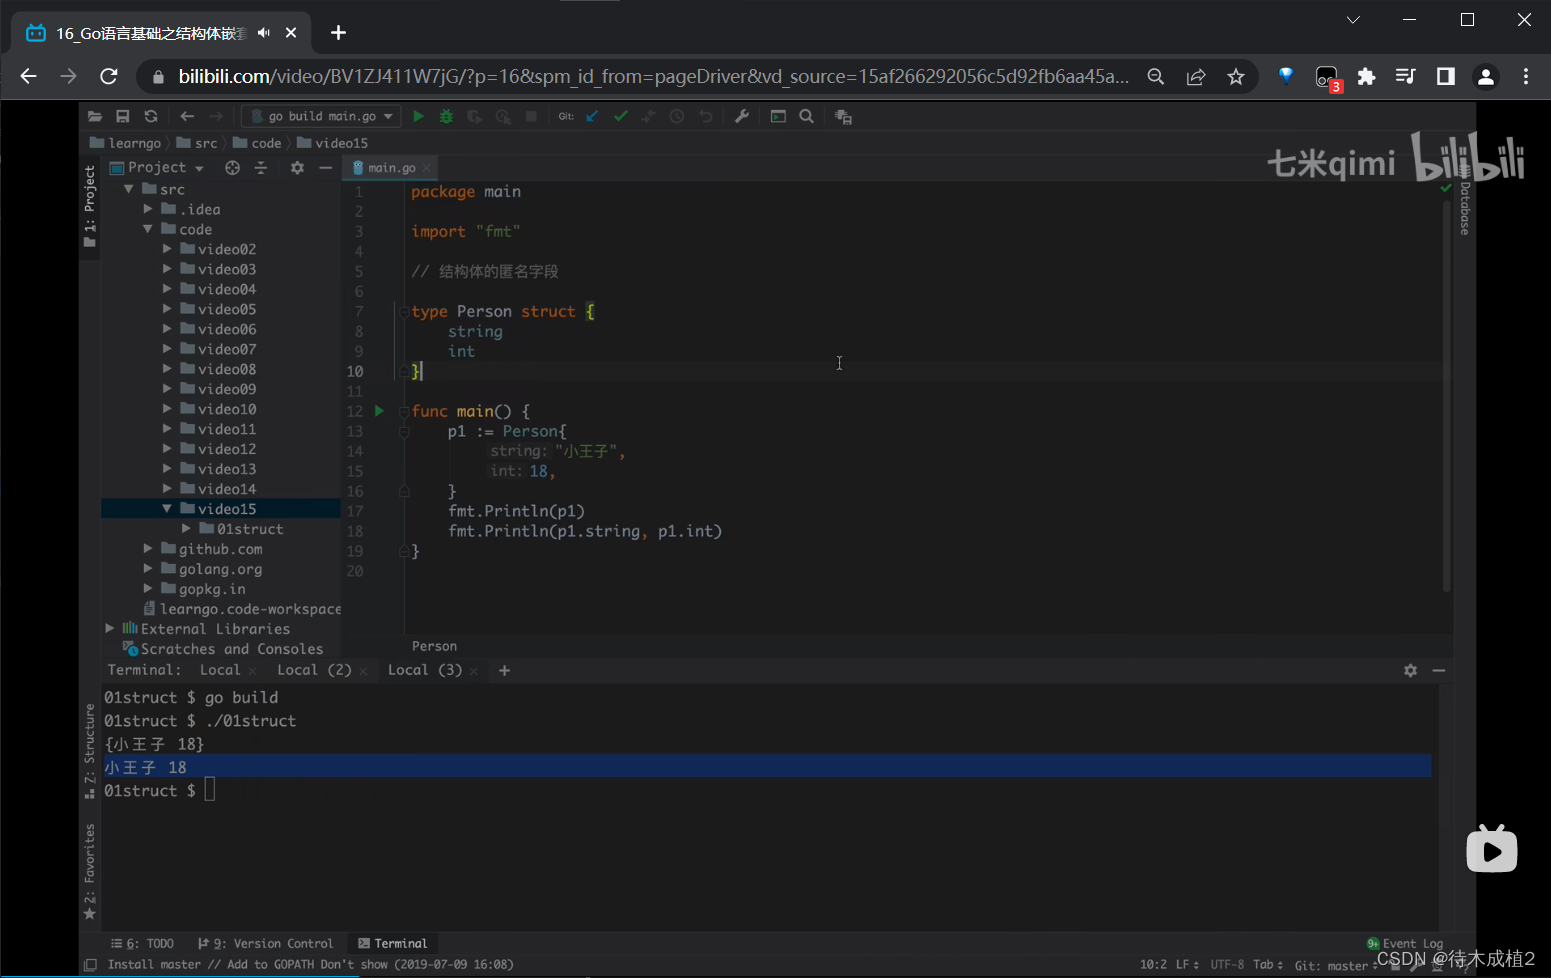This screenshot has width=1551, height=978.
Task: Select the github.com folder in tree
Action: tap(220, 549)
